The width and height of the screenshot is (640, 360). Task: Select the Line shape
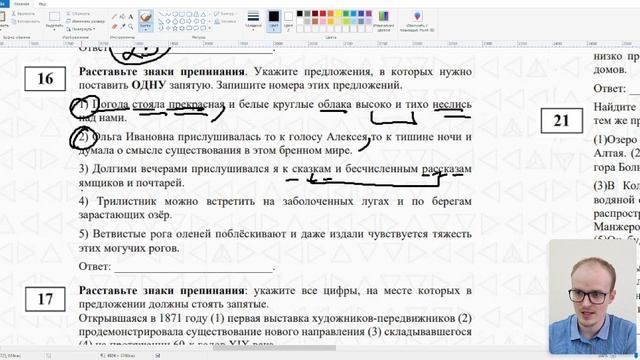click(162, 14)
